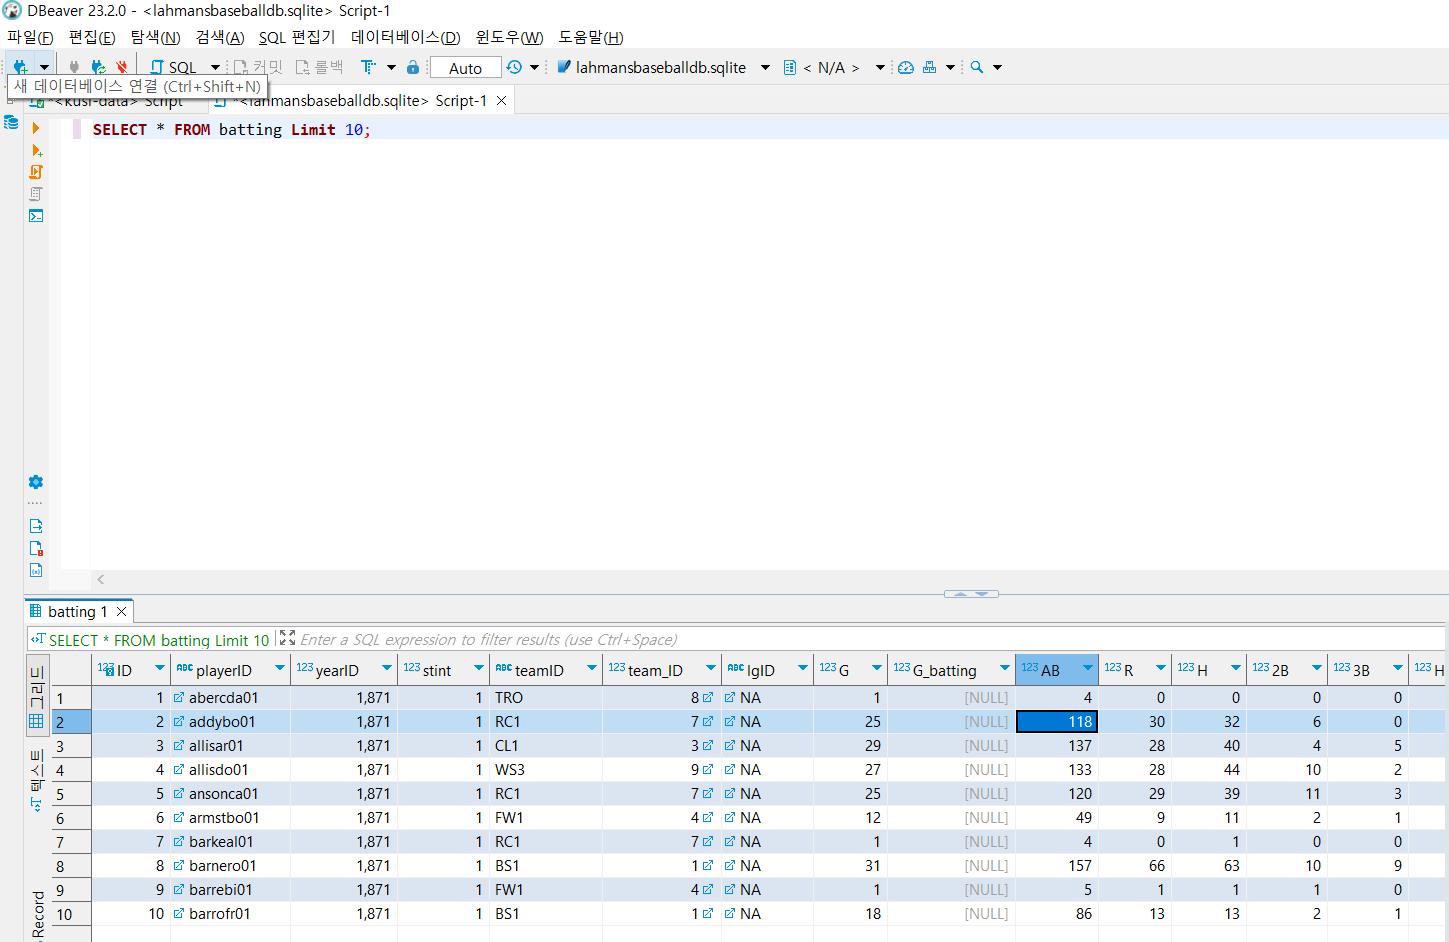Click the 롤백 (rollback) button

click(x=319, y=67)
